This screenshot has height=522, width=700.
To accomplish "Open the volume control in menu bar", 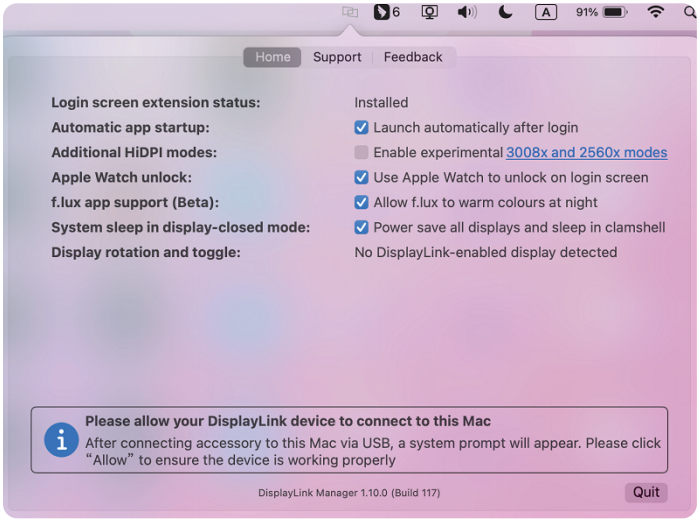I will tap(467, 12).
